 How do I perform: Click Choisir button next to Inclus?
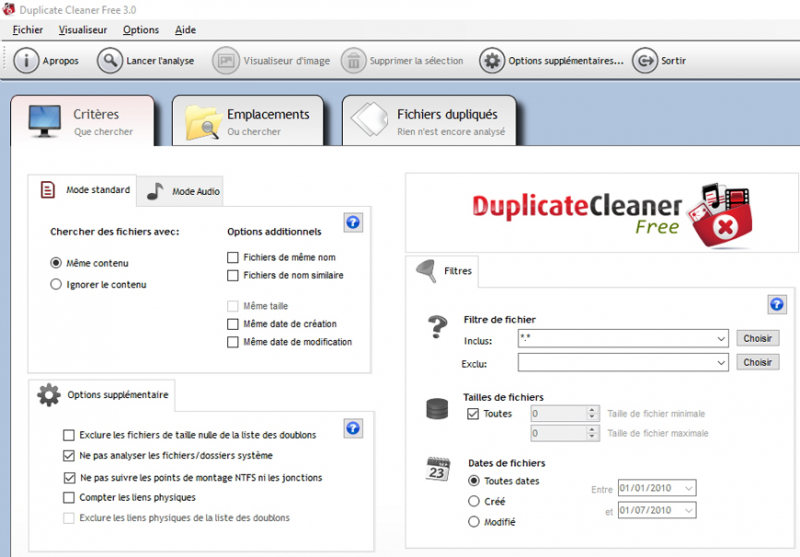coord(758,338)
